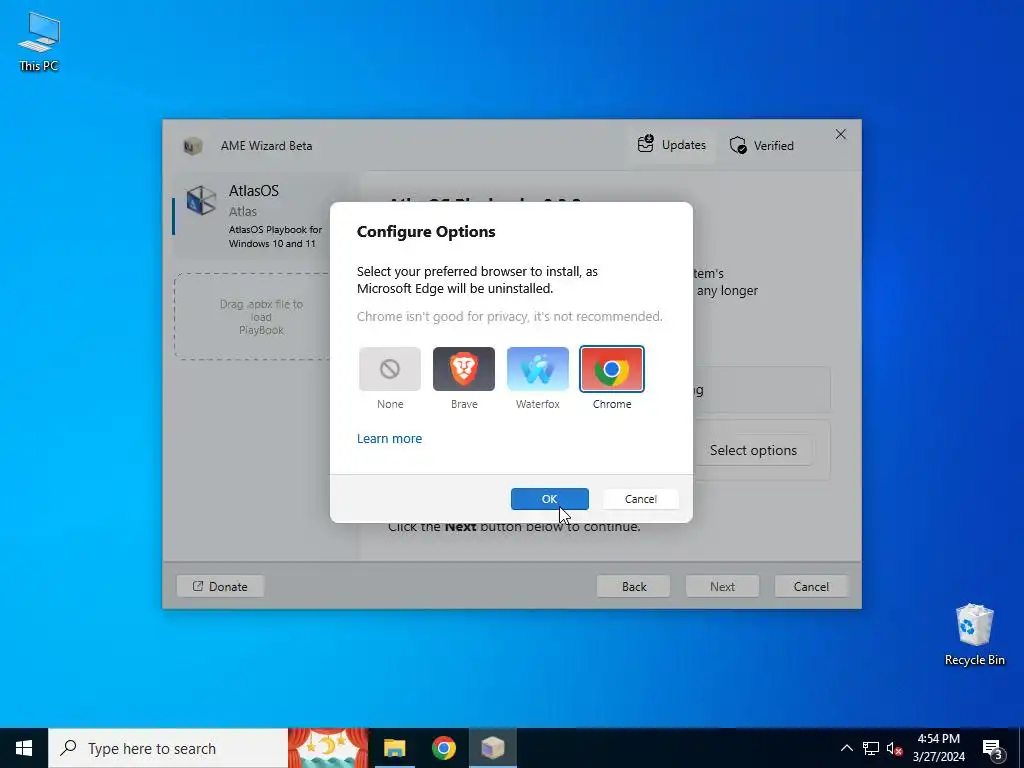Confirm with the OK button
The height and width of the screenshot is (768, 1024).
tap(550, 499)
